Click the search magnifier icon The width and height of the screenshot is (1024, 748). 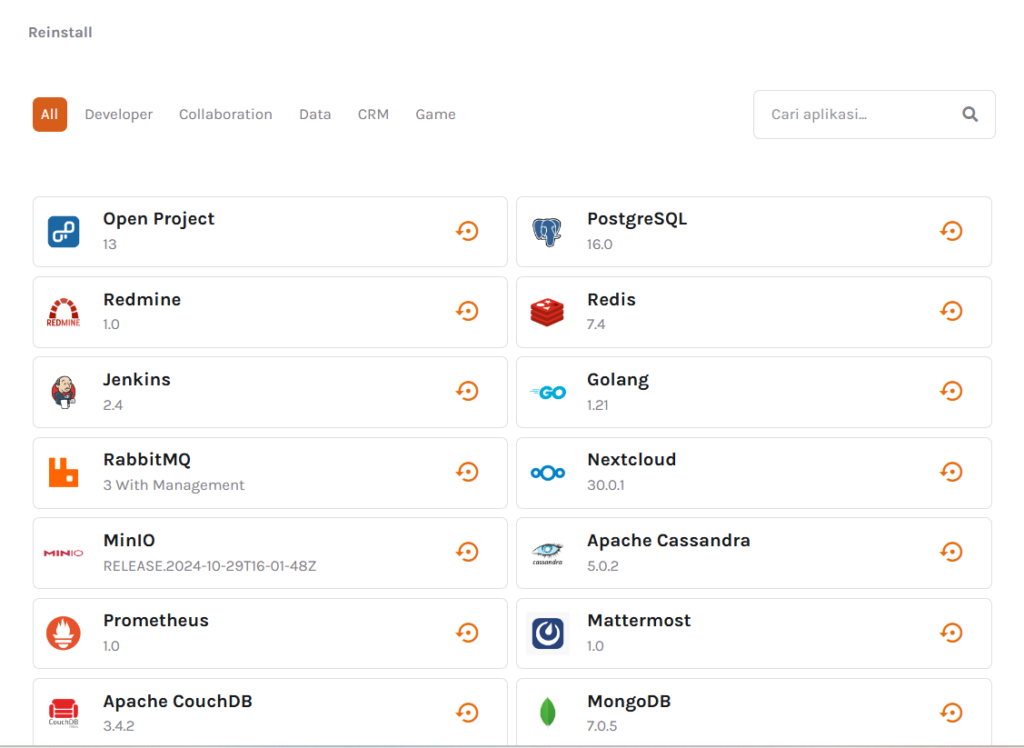(969, 114)
